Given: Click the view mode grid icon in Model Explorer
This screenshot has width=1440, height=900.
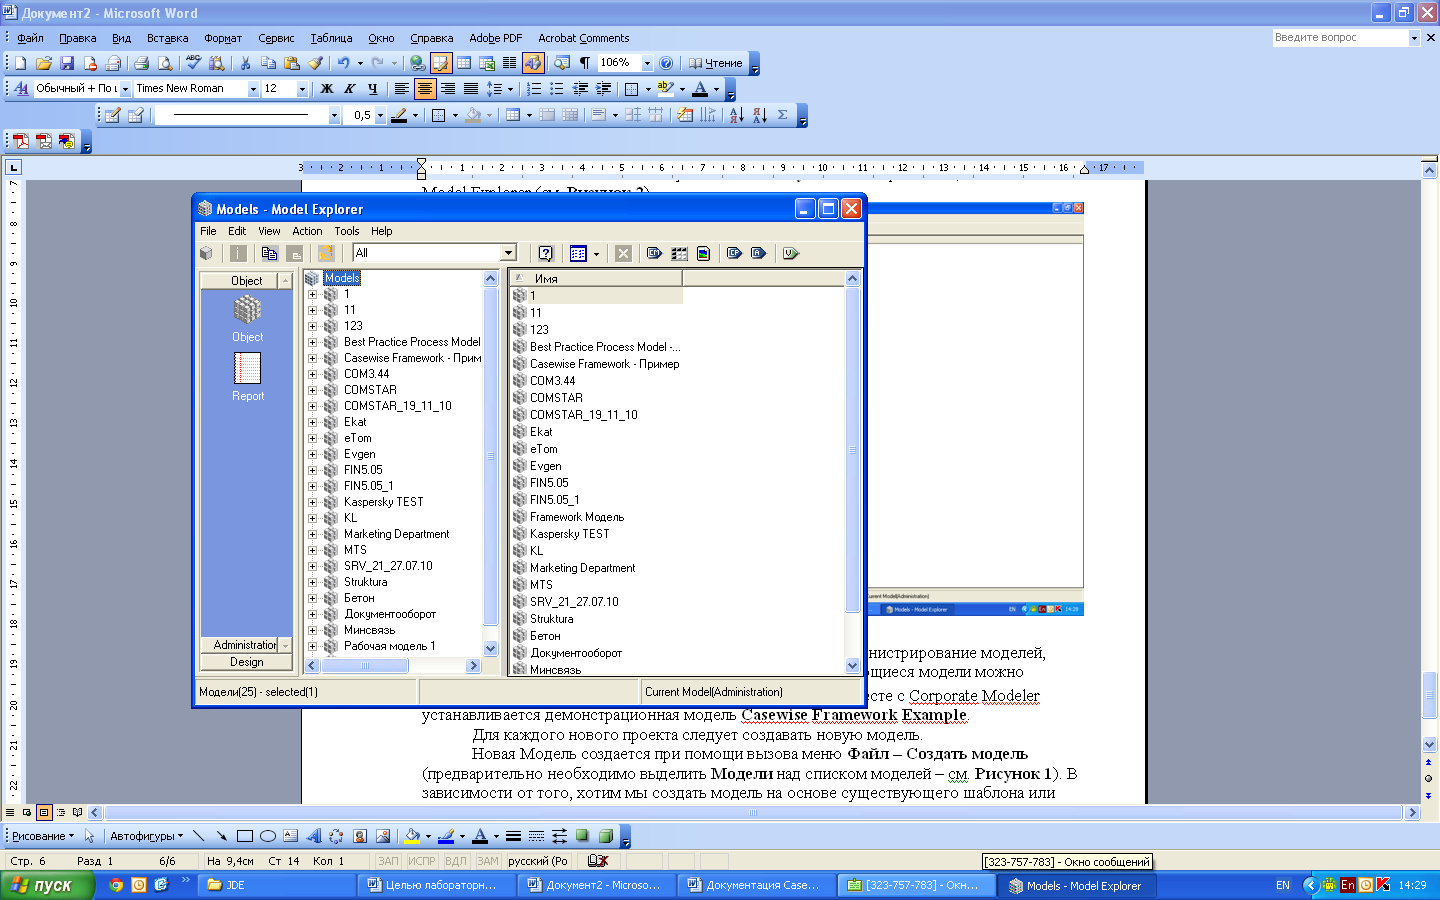Looking at the screenshot, I should click(x=578, y=253).
